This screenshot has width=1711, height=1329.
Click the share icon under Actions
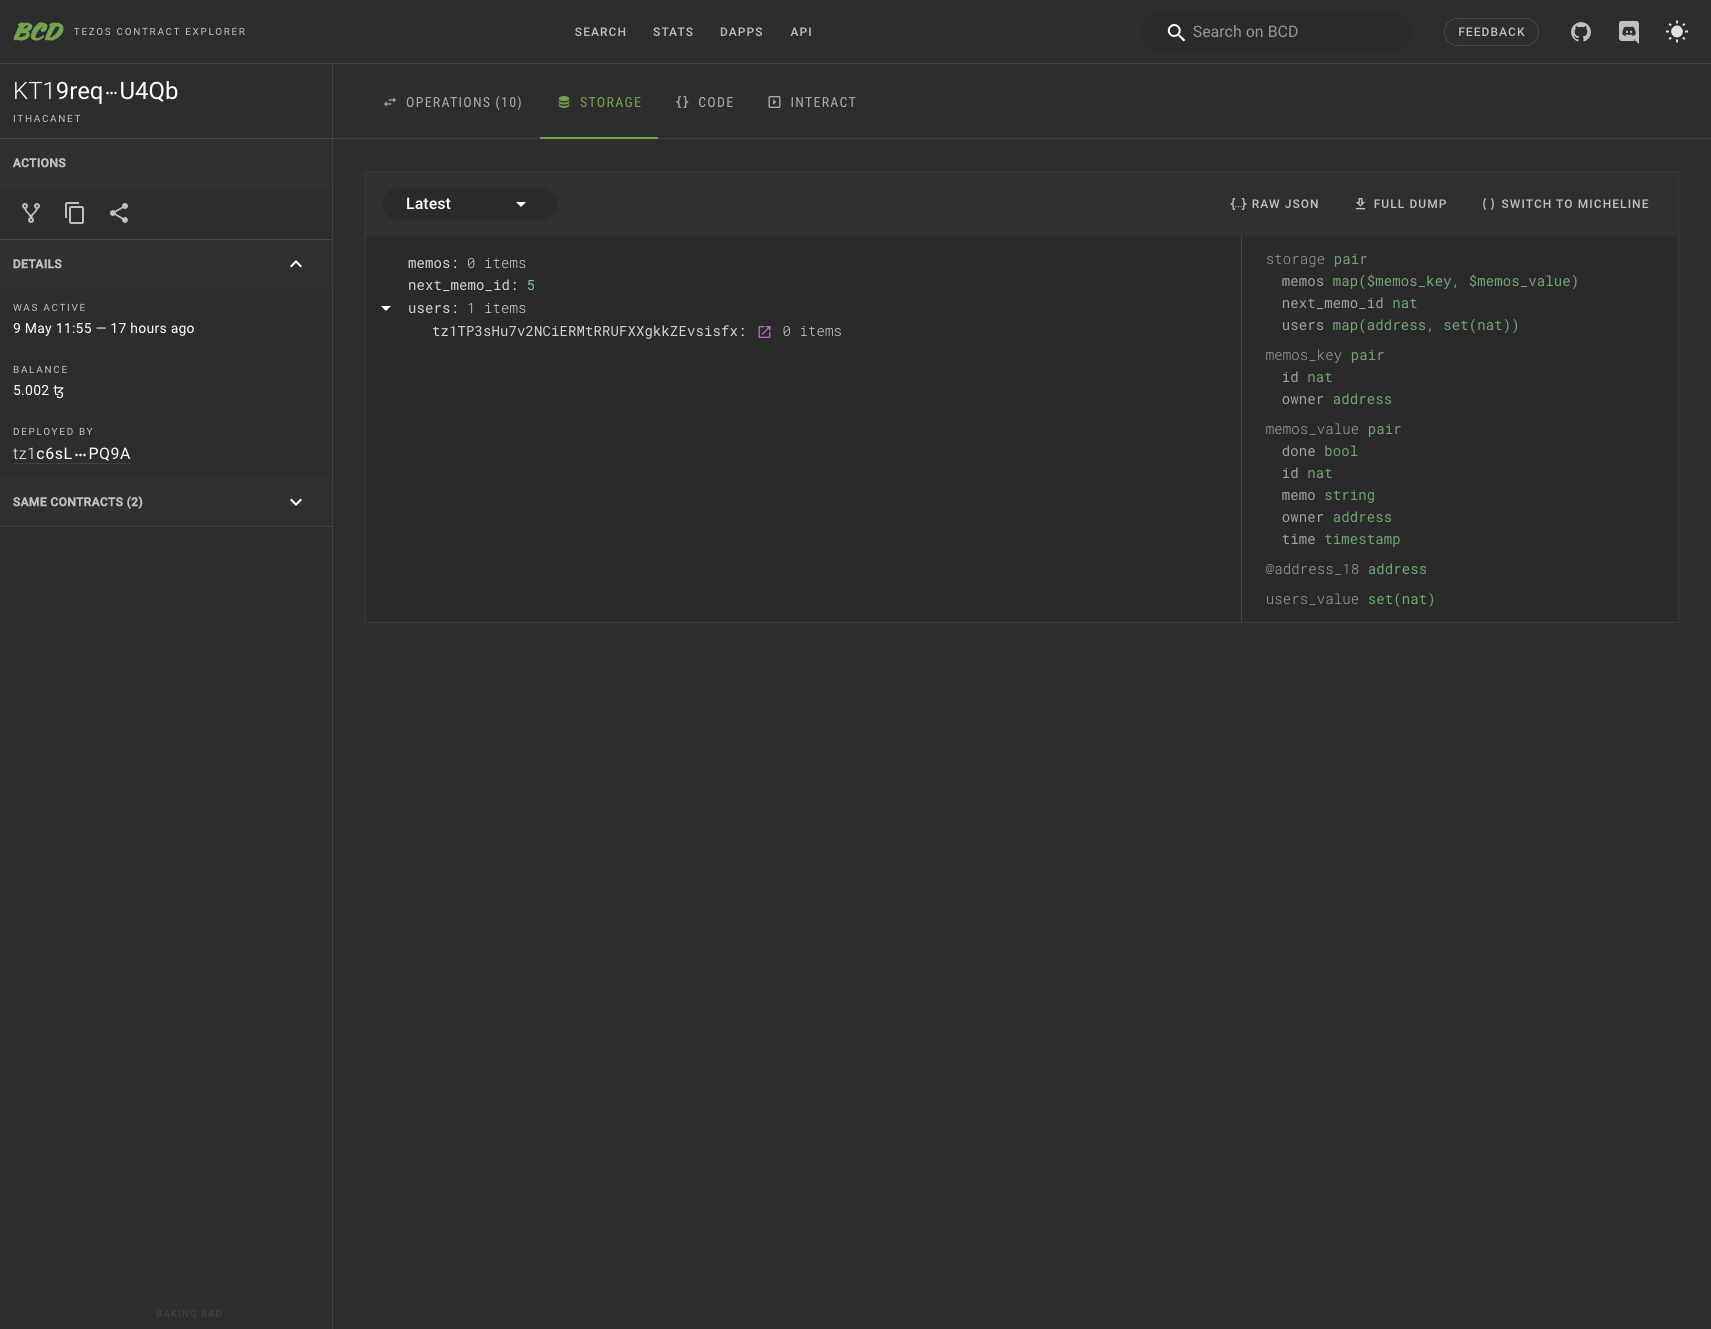[119, 213]
